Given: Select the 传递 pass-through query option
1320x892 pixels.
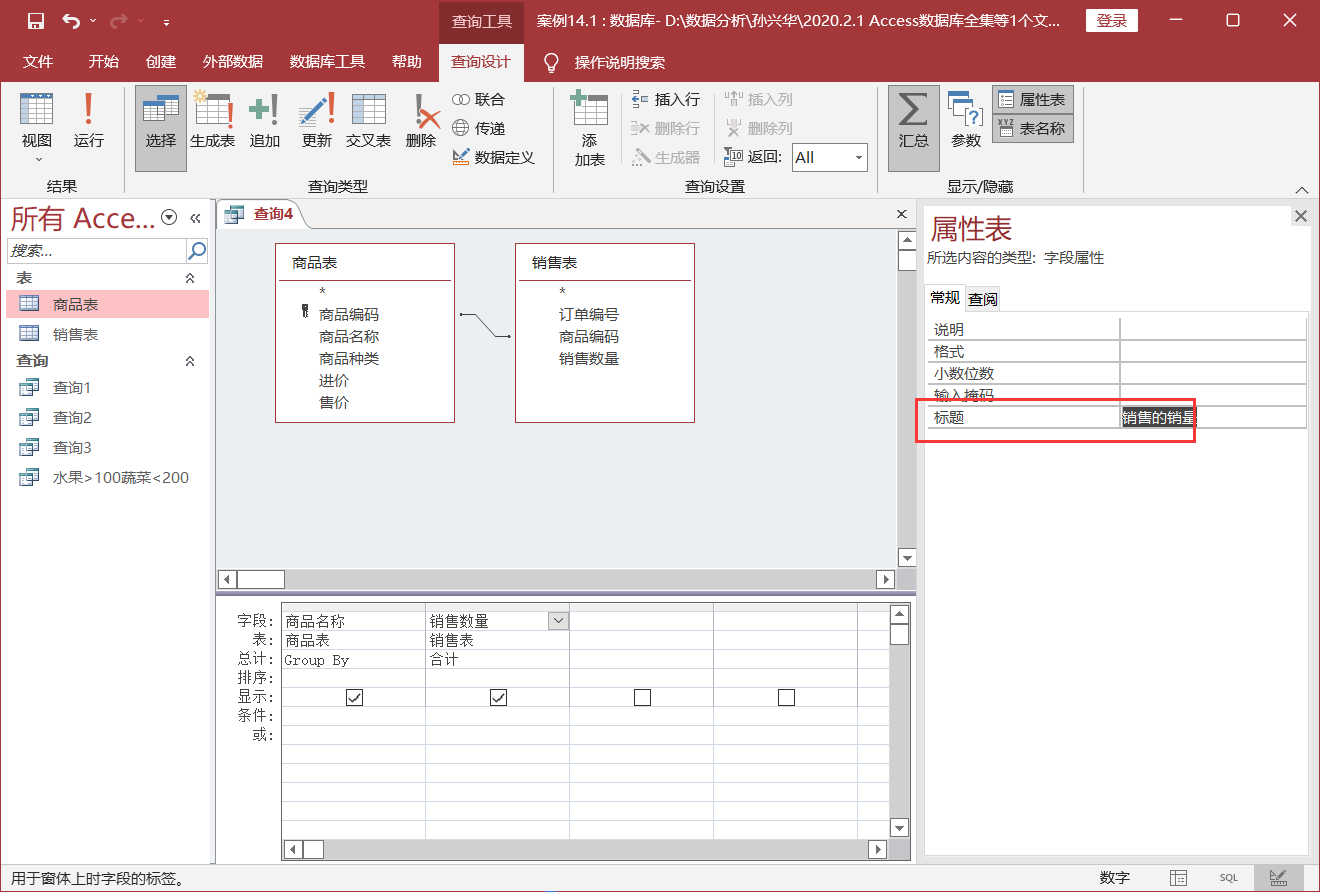Looking at the screenshot, I should pyautogui.click(x=479, y=128).
